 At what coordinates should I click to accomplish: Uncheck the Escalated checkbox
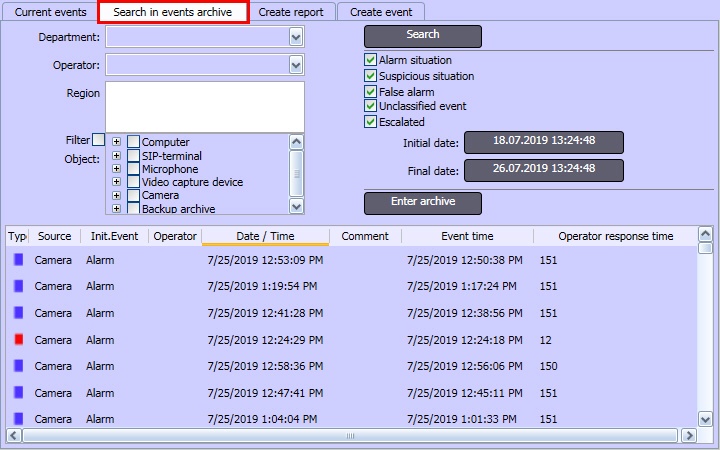tap(370, 122)
